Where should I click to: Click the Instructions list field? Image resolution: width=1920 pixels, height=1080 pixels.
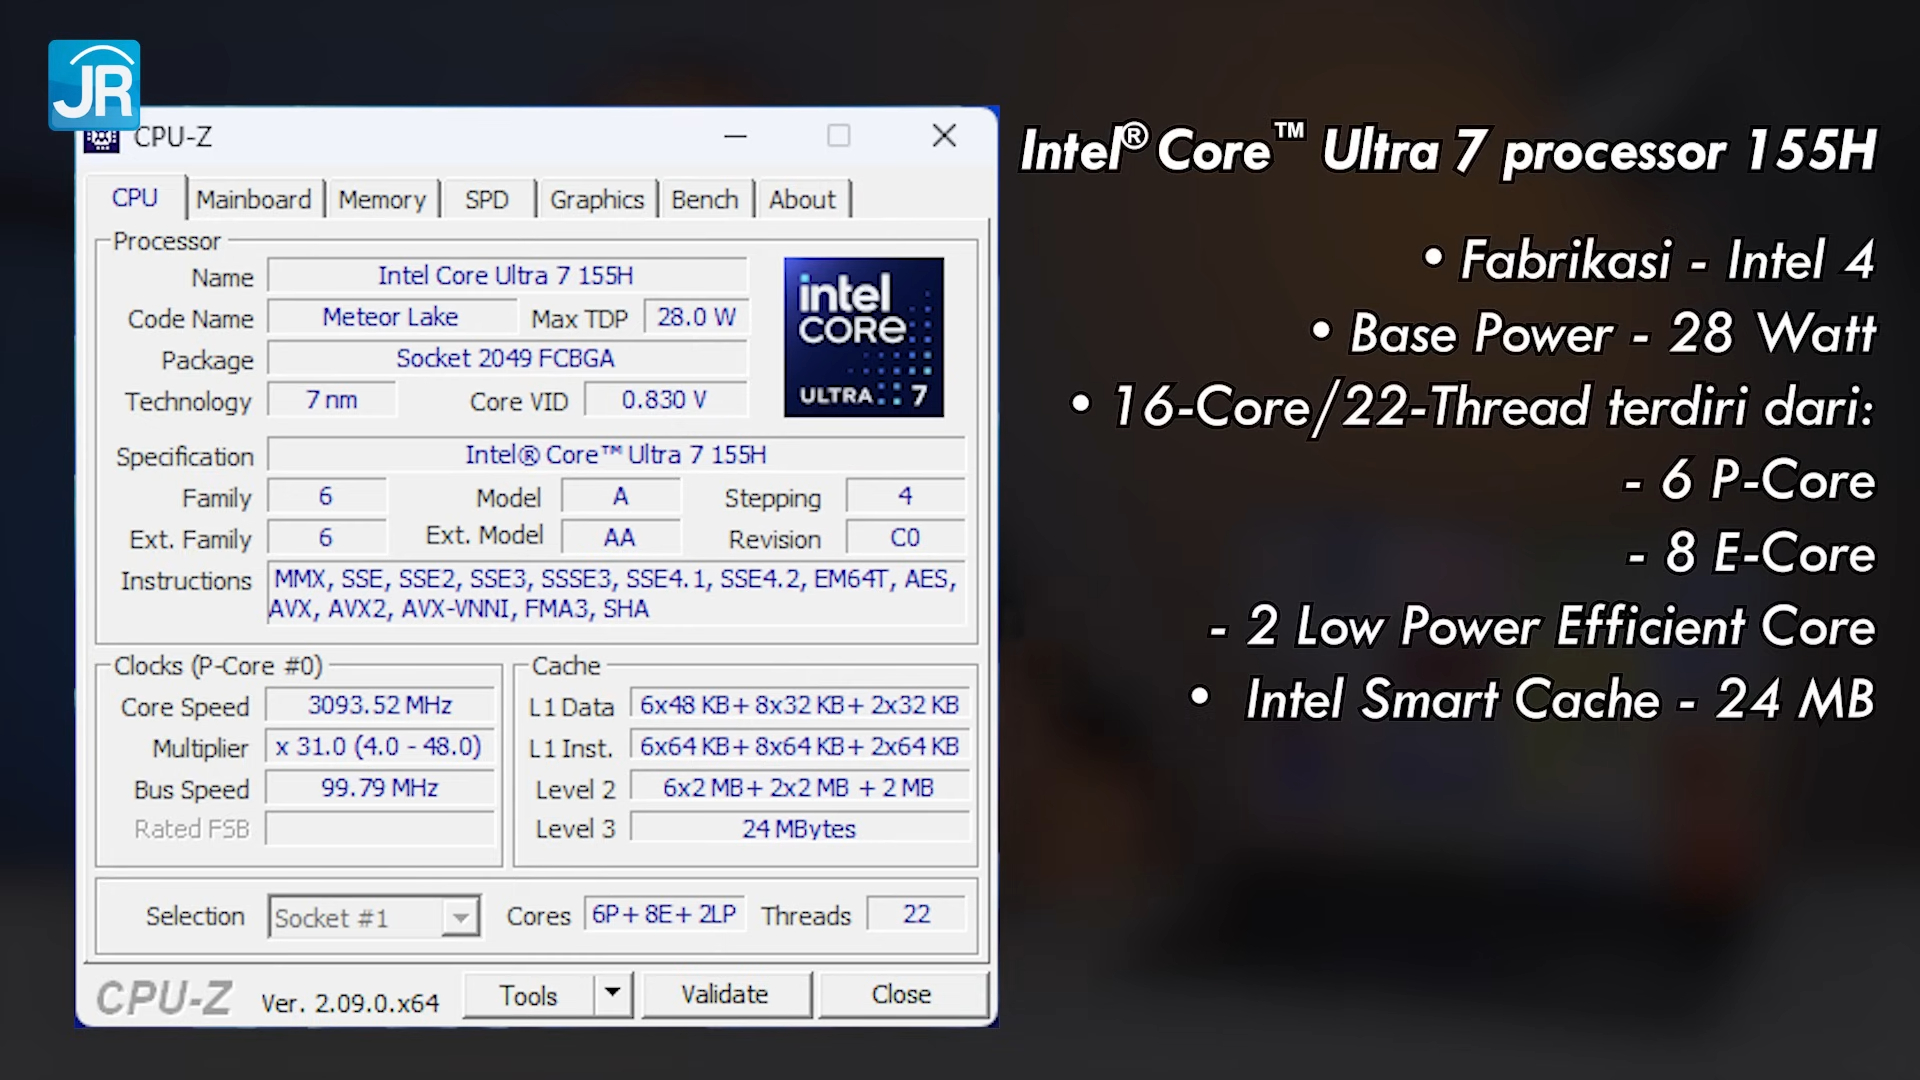(x=614, y=594)
